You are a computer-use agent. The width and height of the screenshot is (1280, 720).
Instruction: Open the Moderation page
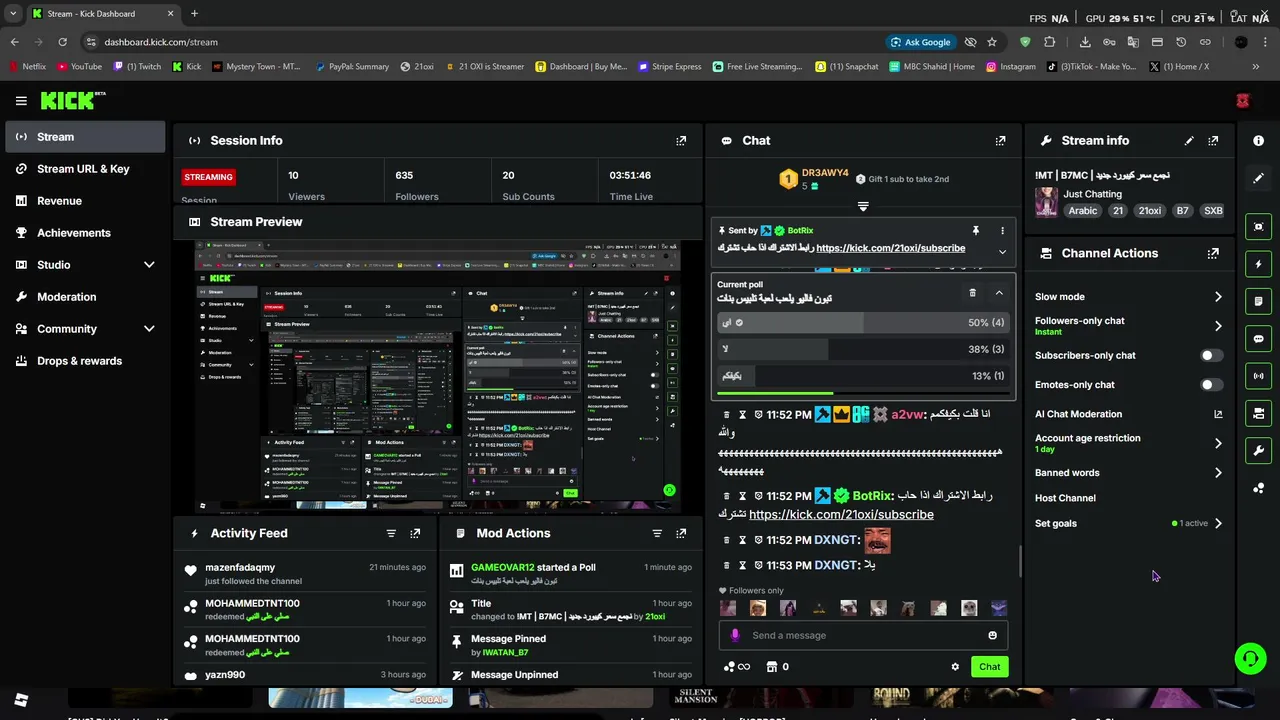tap(85, 297)
